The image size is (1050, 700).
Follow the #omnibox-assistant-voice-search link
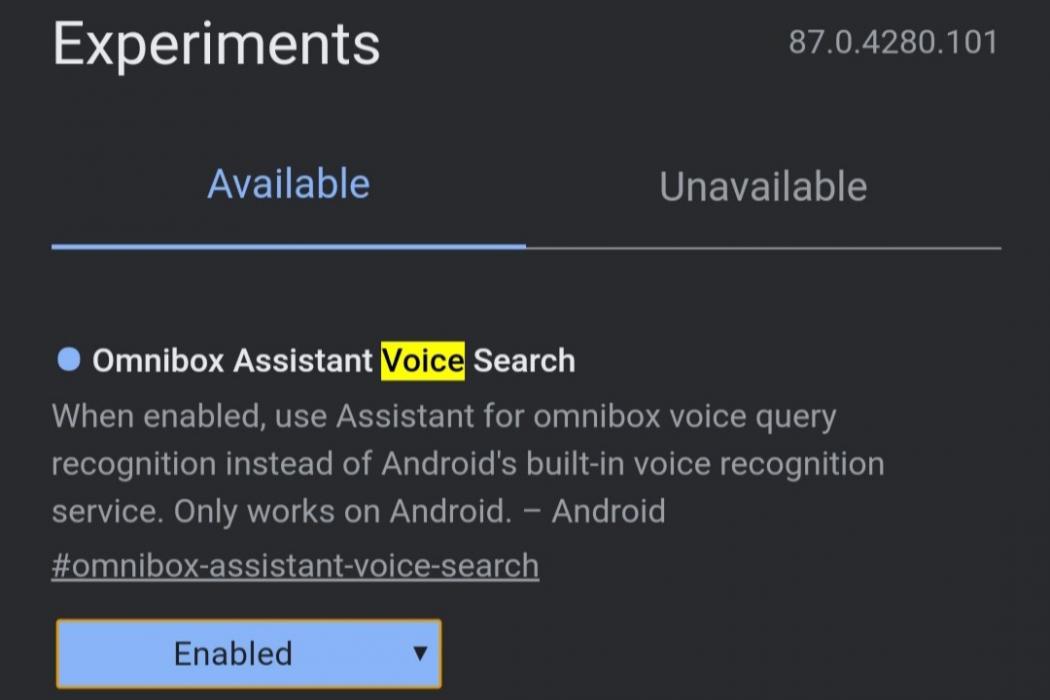[295, 565]
